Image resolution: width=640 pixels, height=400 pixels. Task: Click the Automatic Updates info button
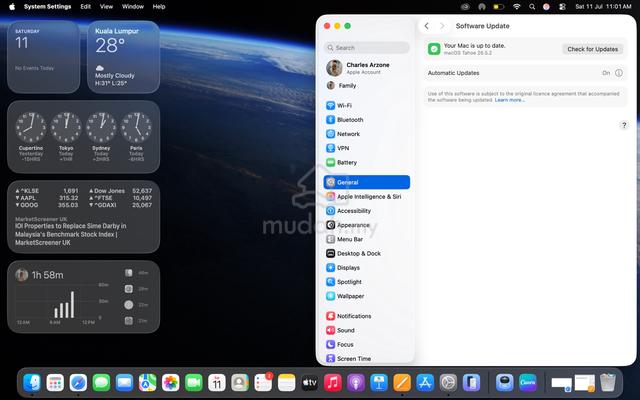(x=619, y=73)
